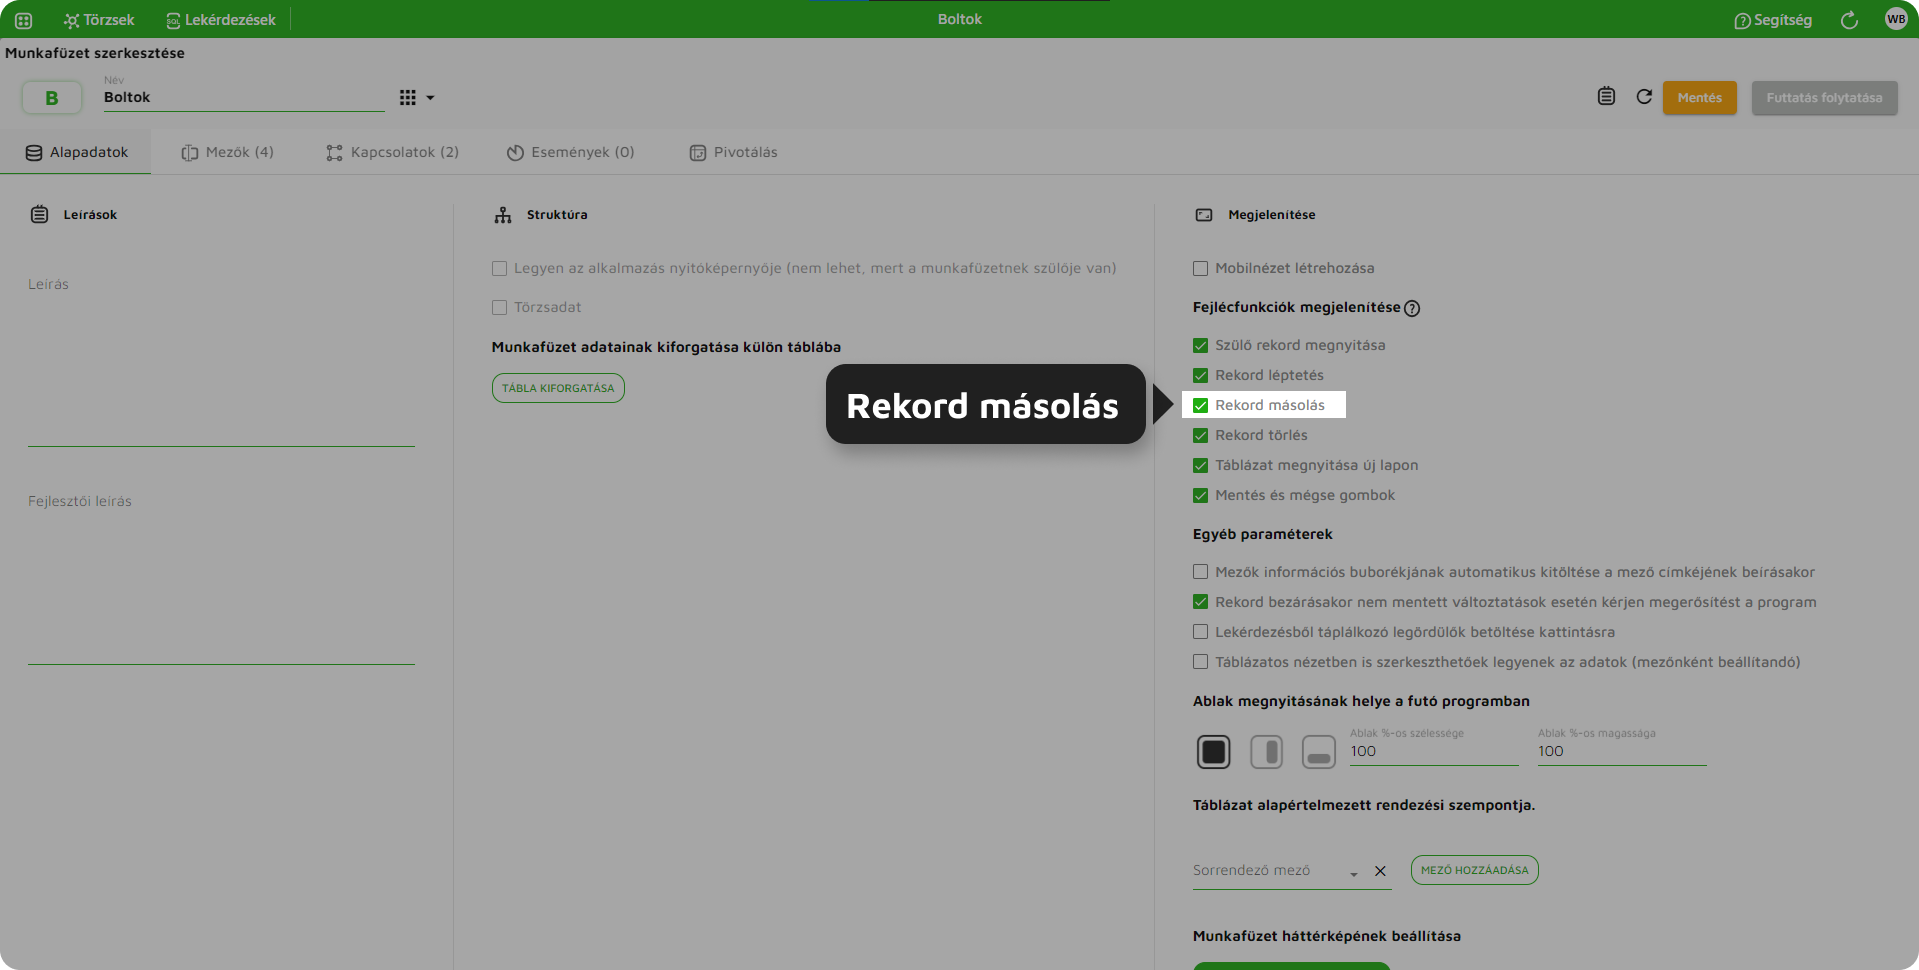The image size is (1919, 970).
Task: Switch to the Pivotálás tab
Action: tap(733, 152)
